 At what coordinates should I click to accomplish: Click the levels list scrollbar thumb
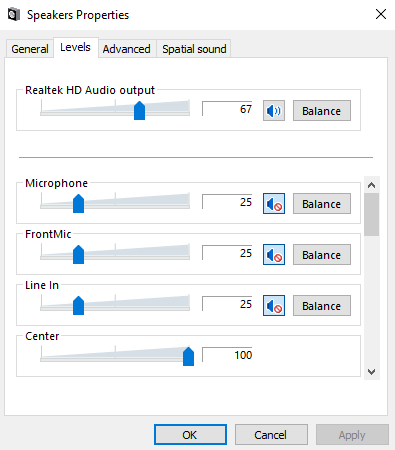pyautogui.click(x=372, y=214)
